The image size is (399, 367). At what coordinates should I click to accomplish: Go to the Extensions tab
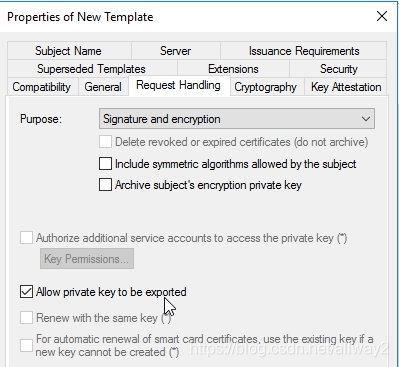[233, 69]
